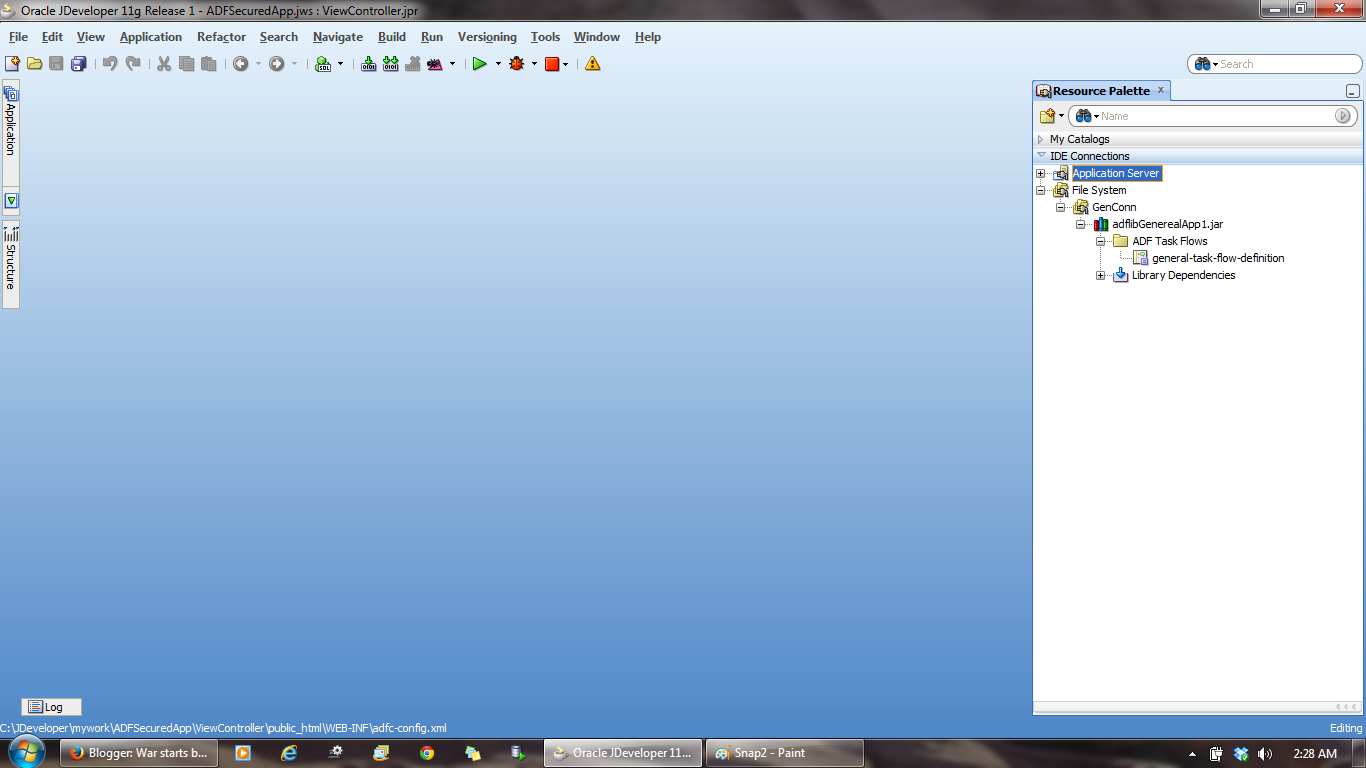This screenshot has width=1366, height=768.
Task: Select the Application Server tree item
Action: 1116,174
